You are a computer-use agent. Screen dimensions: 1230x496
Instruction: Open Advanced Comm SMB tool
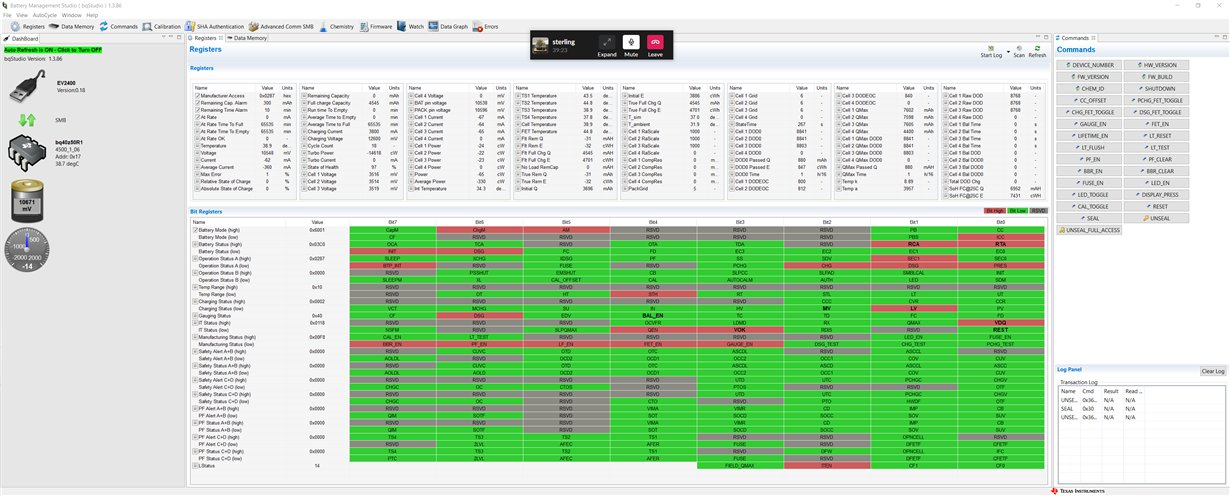282,26
